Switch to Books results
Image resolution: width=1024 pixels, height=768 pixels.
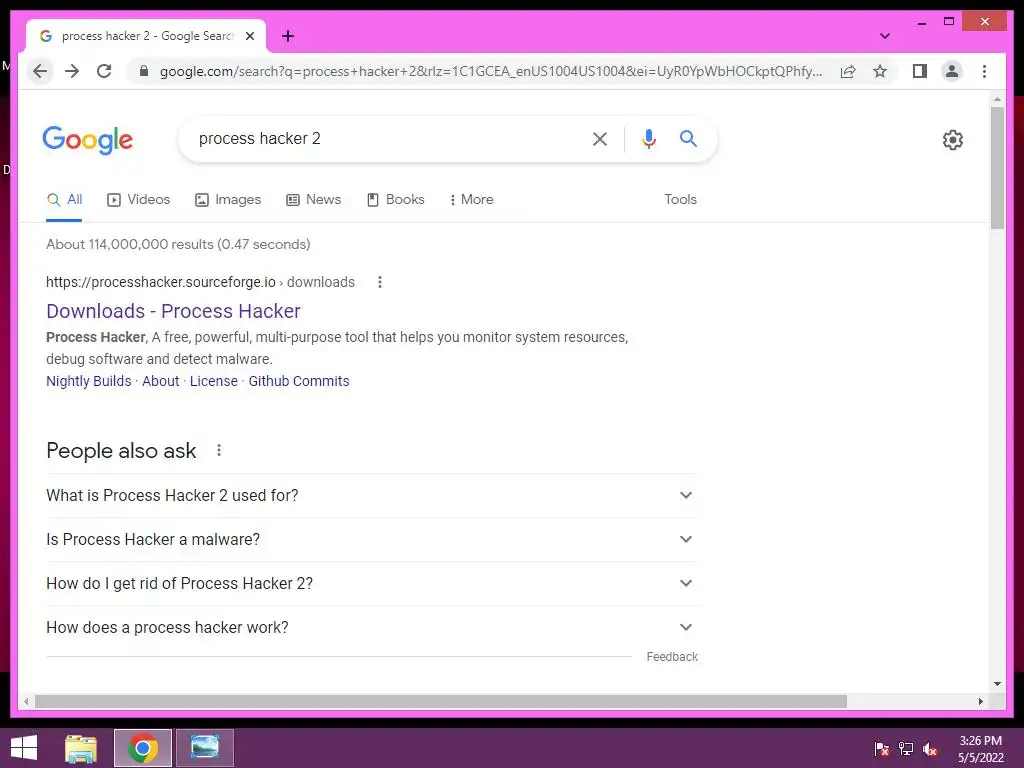396,200
